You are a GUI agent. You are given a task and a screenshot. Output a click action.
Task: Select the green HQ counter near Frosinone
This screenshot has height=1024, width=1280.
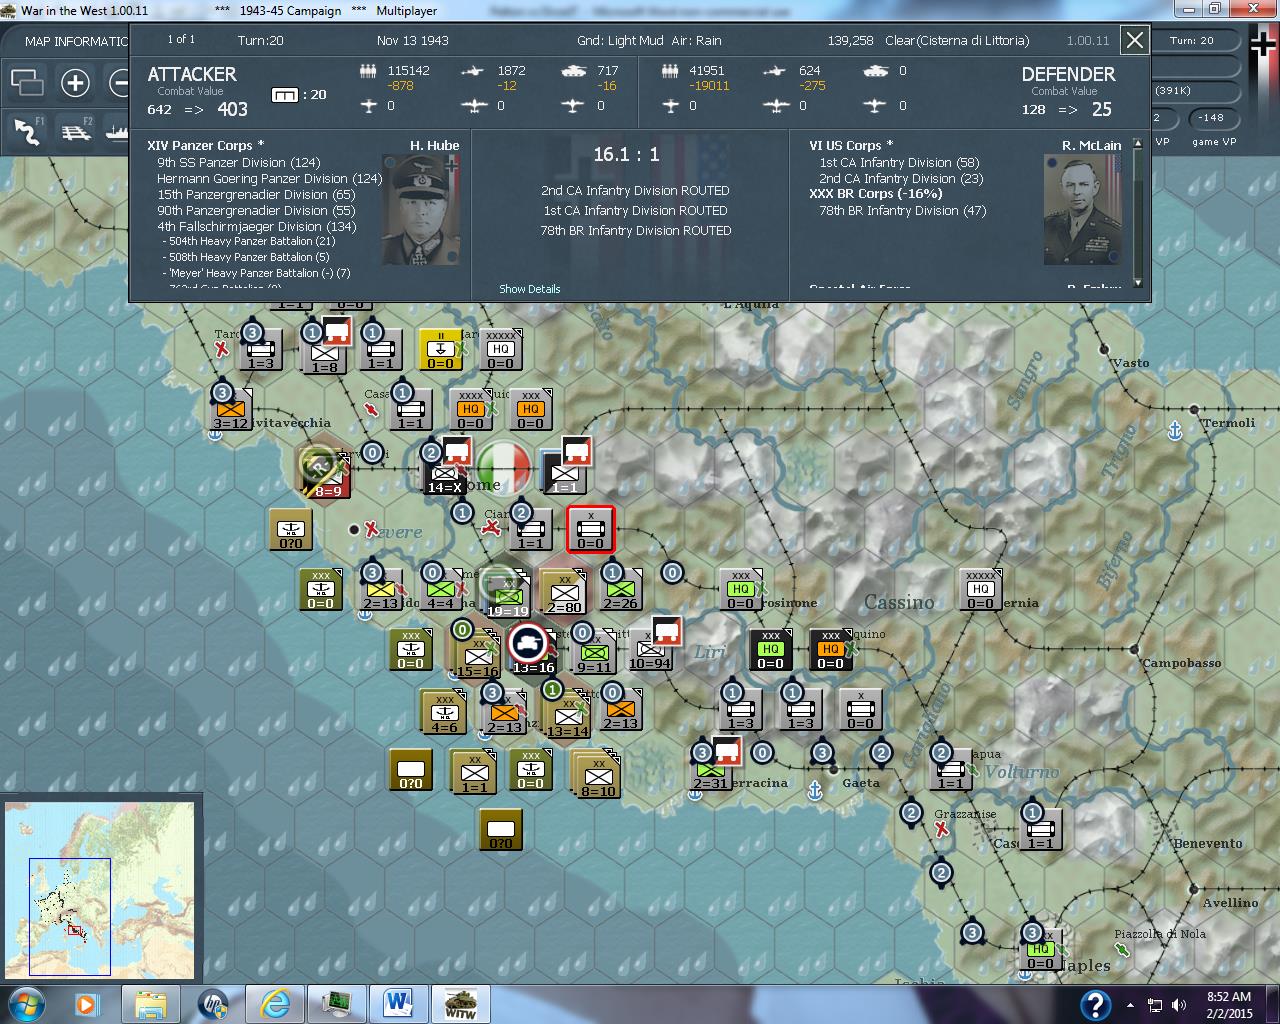pyautogui.click(x=740, y=589)
